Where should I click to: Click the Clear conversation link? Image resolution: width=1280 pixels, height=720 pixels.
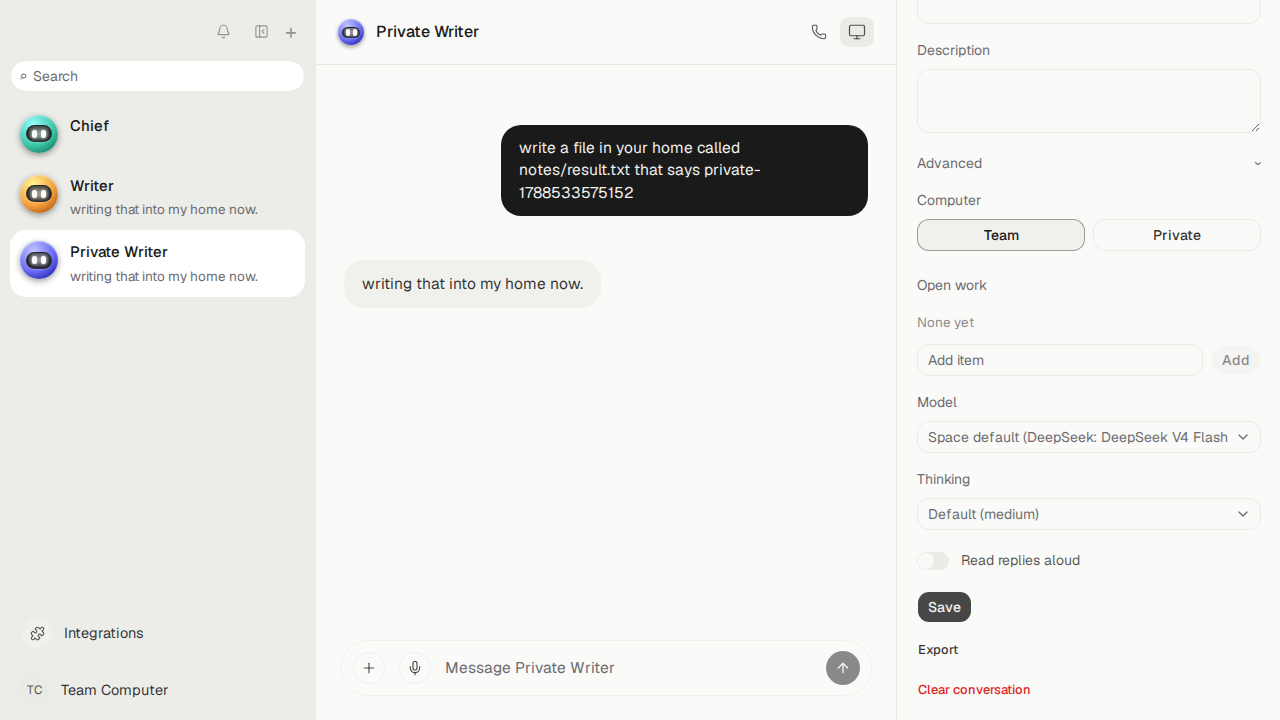pyautogui.click(x=974, y=690)
